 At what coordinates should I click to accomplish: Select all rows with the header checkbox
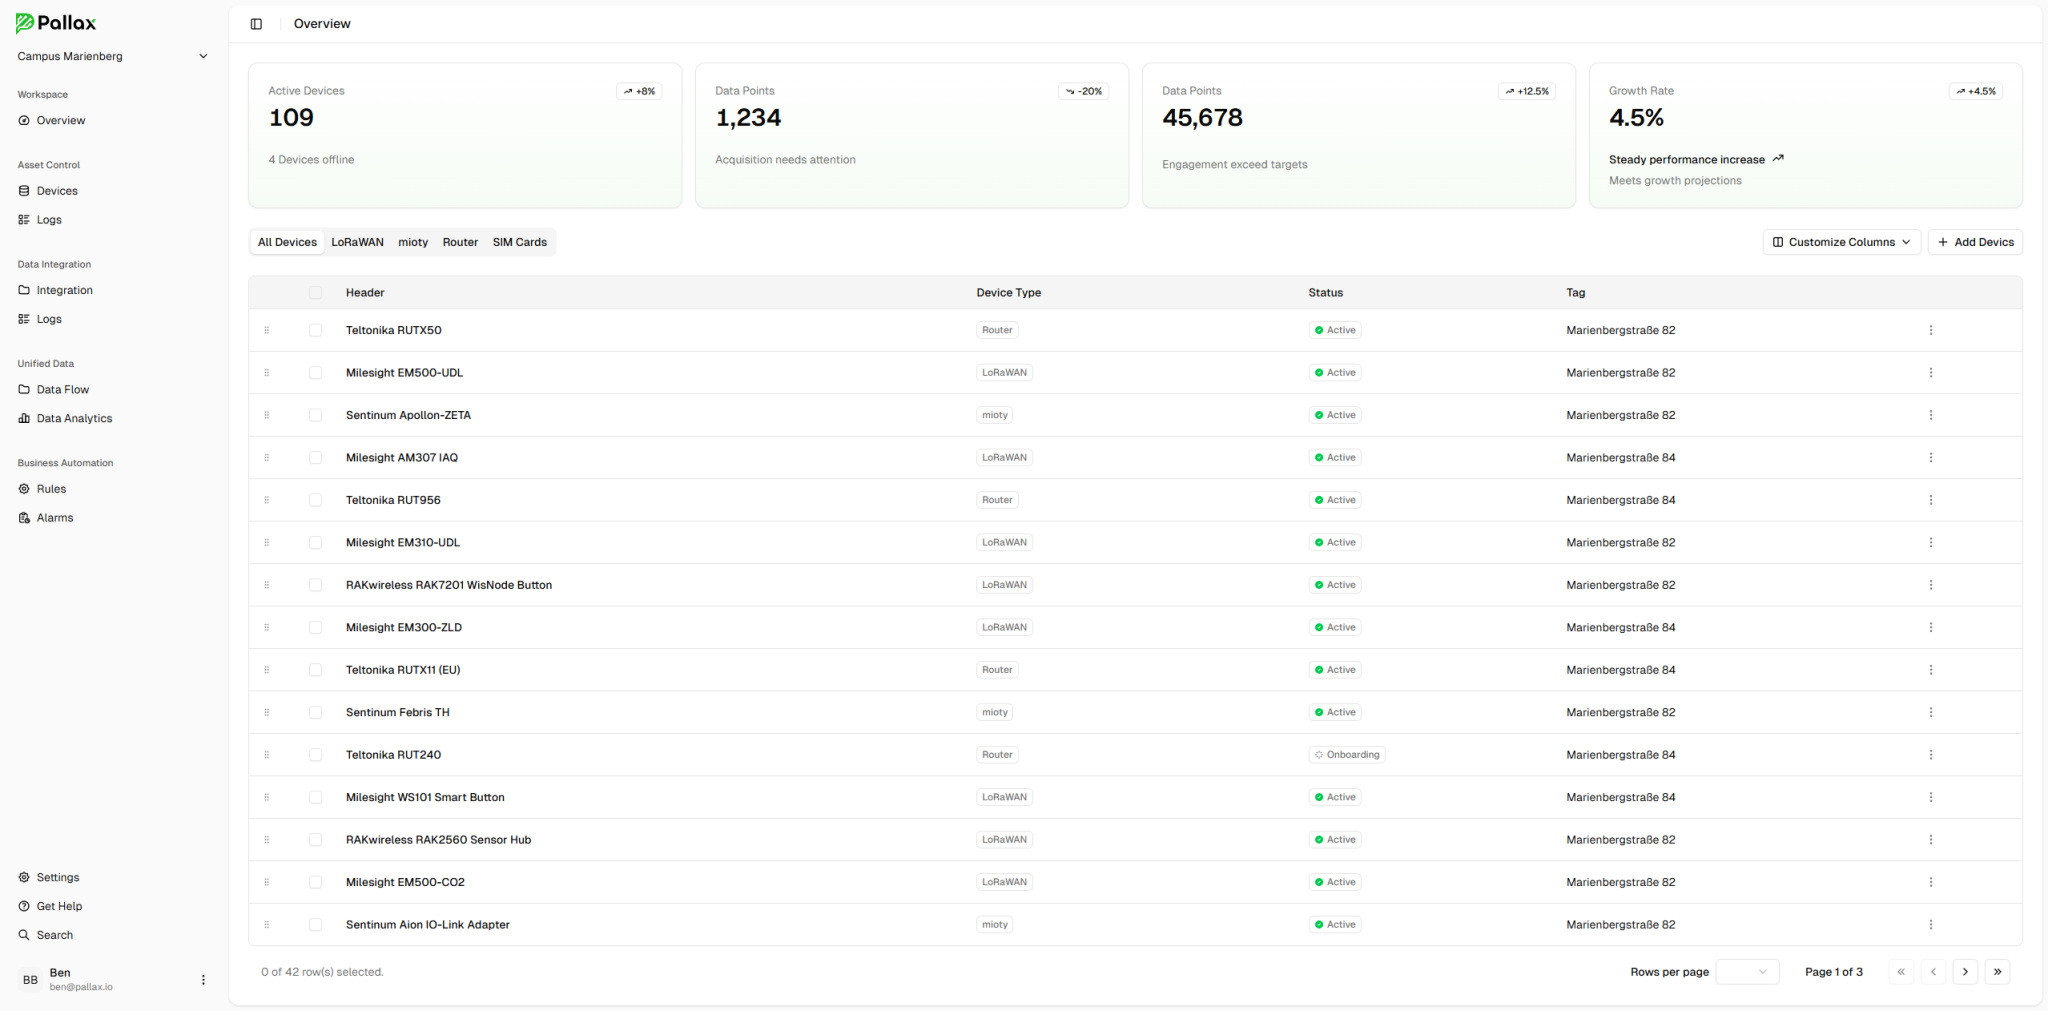click(316, 292)
